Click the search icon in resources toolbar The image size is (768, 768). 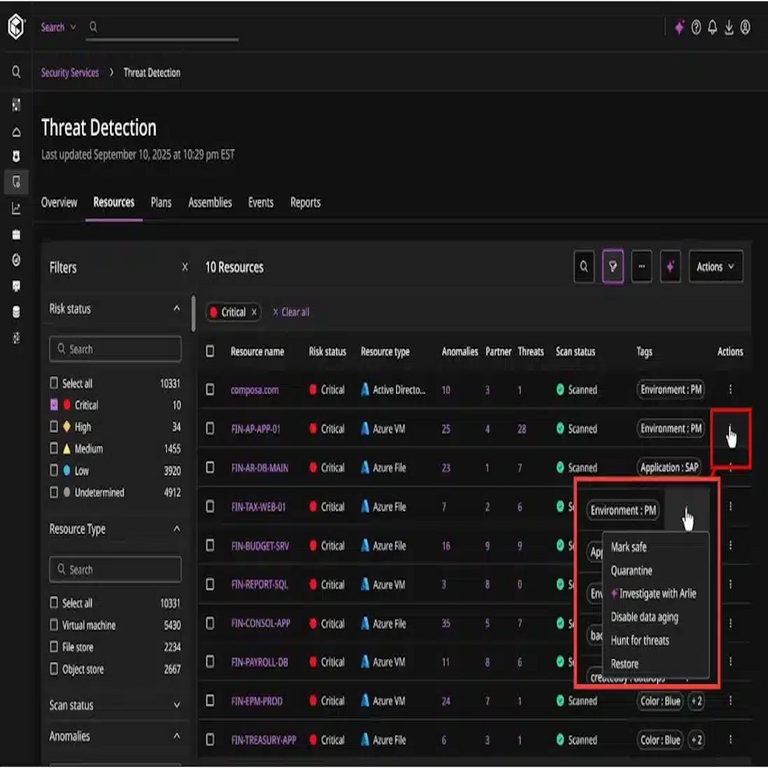(x=585, y=267)
